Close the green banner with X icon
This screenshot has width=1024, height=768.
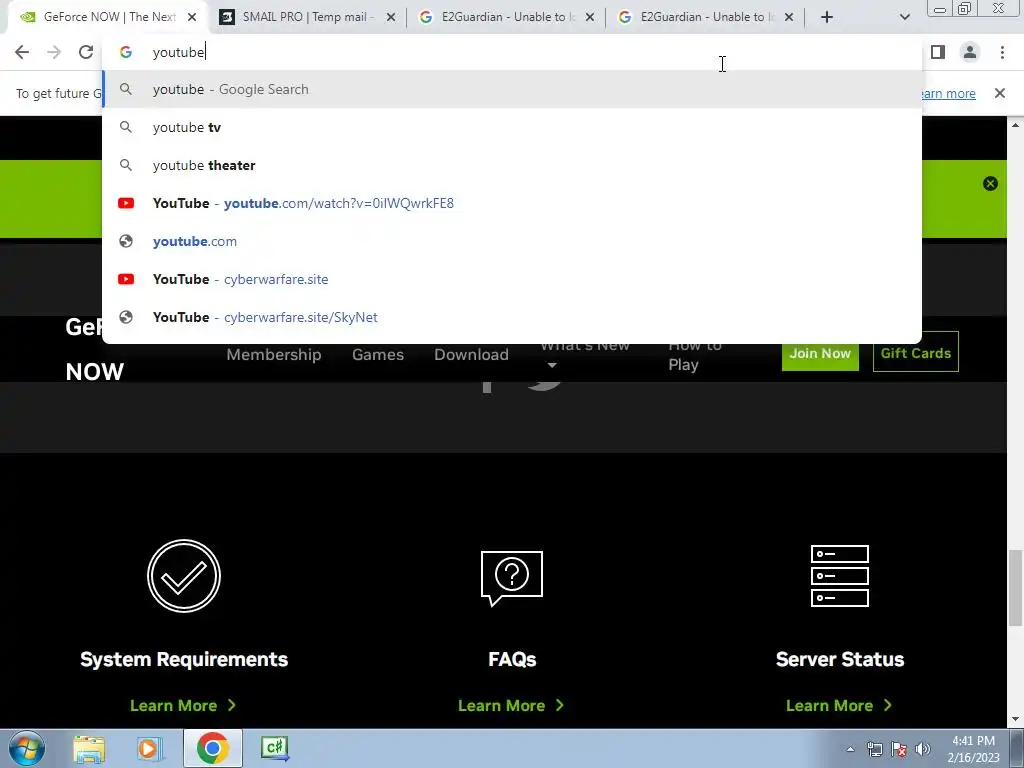(x=990, y=184)
